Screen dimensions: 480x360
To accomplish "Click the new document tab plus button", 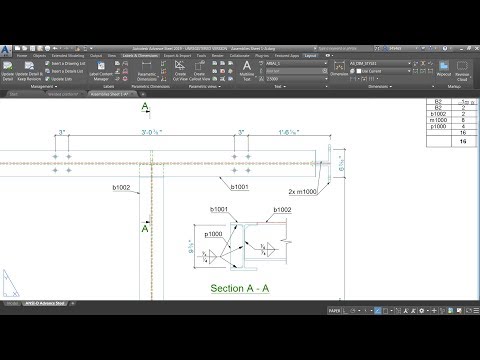I will (143, 94).
